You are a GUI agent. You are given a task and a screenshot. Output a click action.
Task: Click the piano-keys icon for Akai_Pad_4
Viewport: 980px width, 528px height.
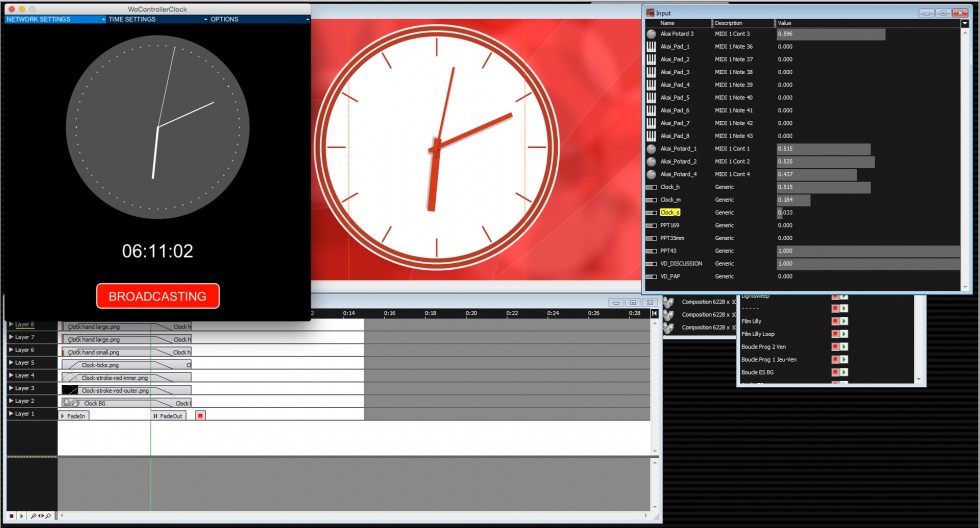coord(651,84)
